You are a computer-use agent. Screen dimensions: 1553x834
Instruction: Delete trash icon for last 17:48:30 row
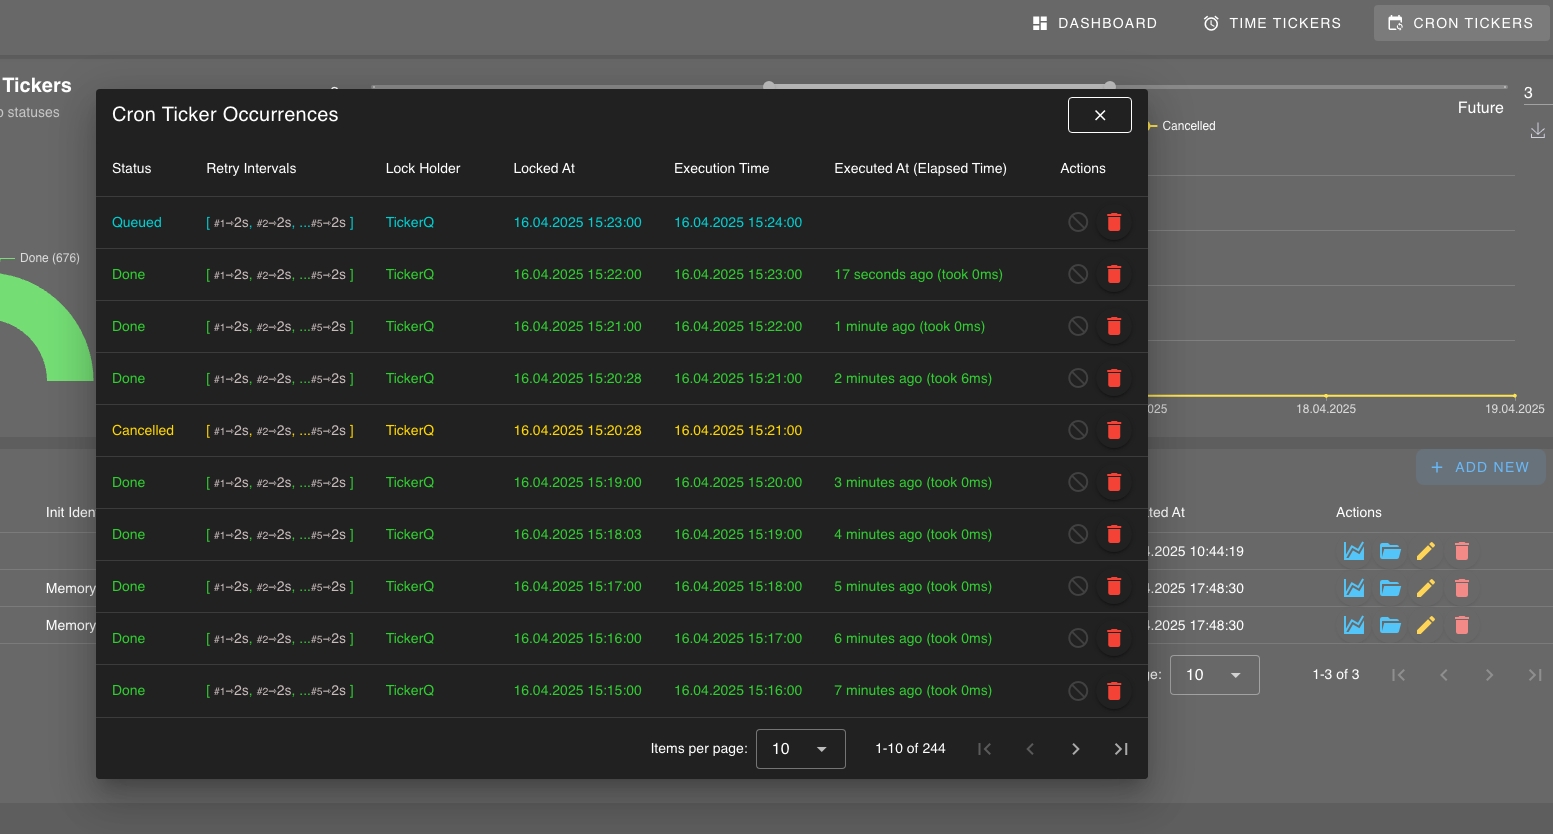1462,625
